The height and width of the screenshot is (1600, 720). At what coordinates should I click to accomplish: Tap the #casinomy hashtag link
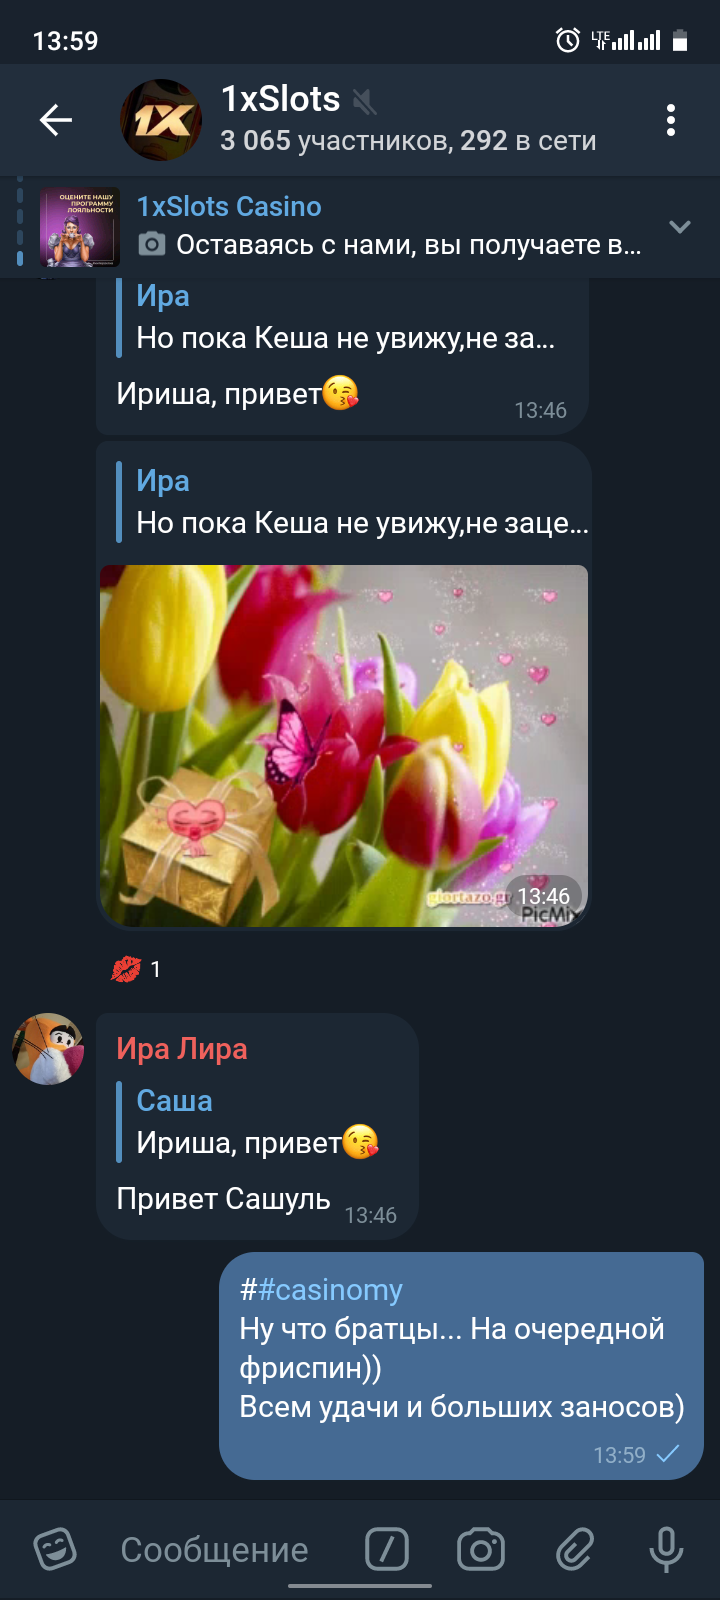(x=330, y=1290)
